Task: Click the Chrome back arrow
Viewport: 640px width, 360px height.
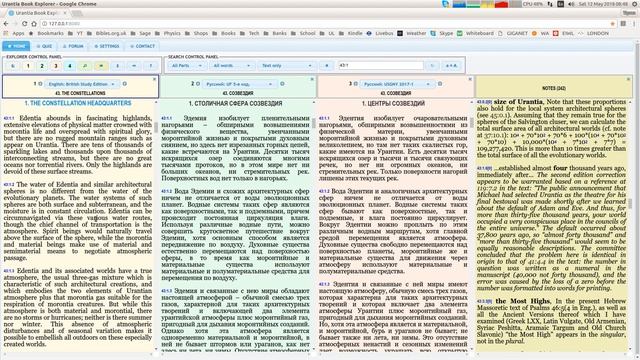Action: (x=6, y=24)
